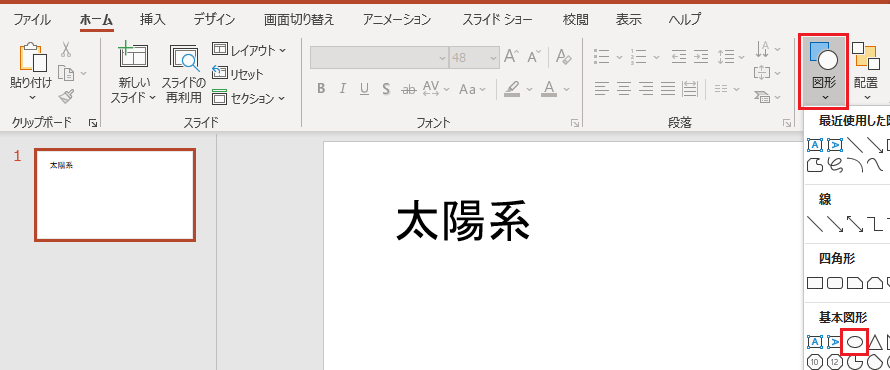Open the ファイル tab
The width and height of the screenshot is (890, 370).
click(32, 20)
